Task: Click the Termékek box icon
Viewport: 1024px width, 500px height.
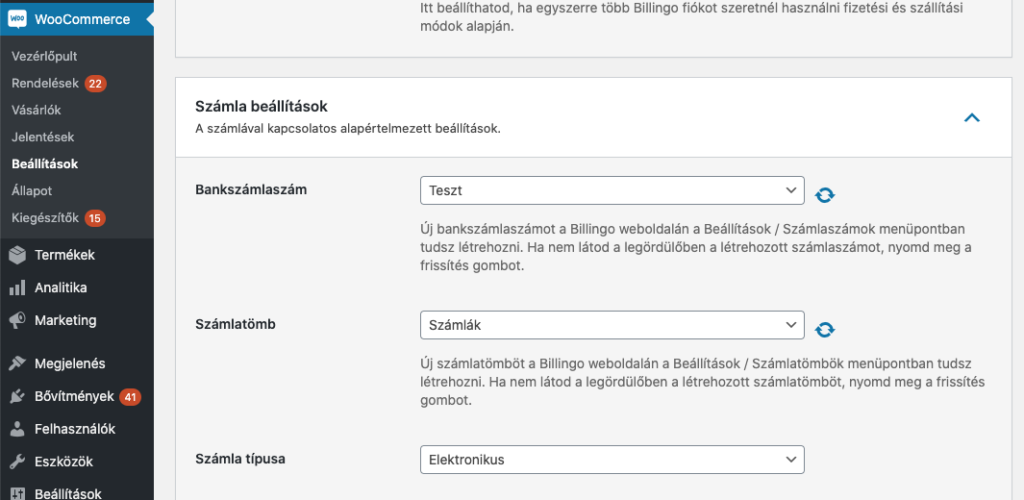Action: [17, 255]
